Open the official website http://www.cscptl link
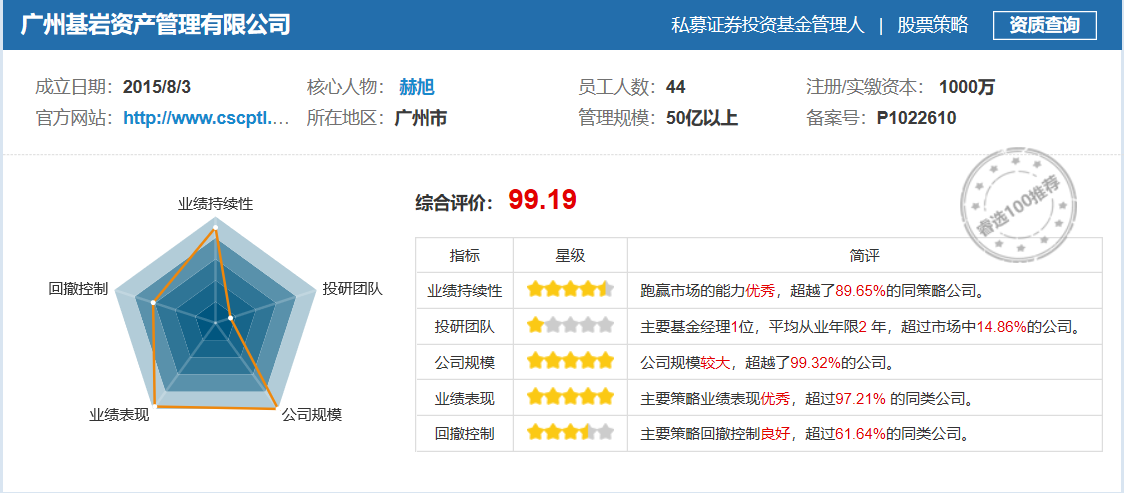 [206, 118]
